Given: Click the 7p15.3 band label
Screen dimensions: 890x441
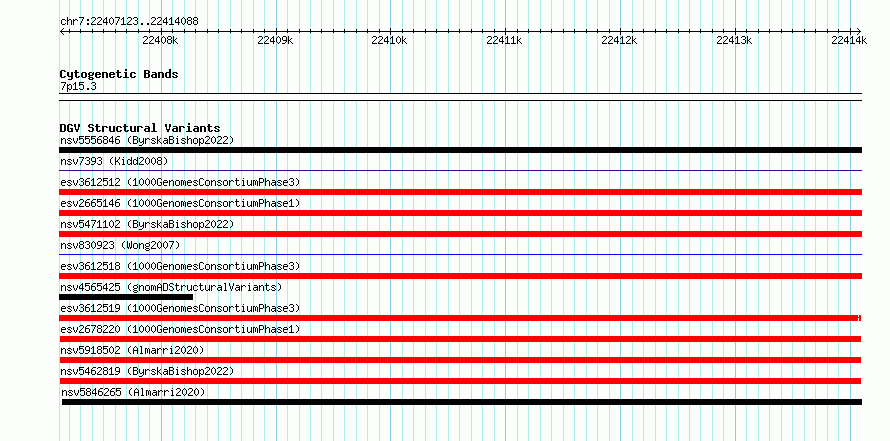Looking at the screenshot, I should [x=78, y=87].
